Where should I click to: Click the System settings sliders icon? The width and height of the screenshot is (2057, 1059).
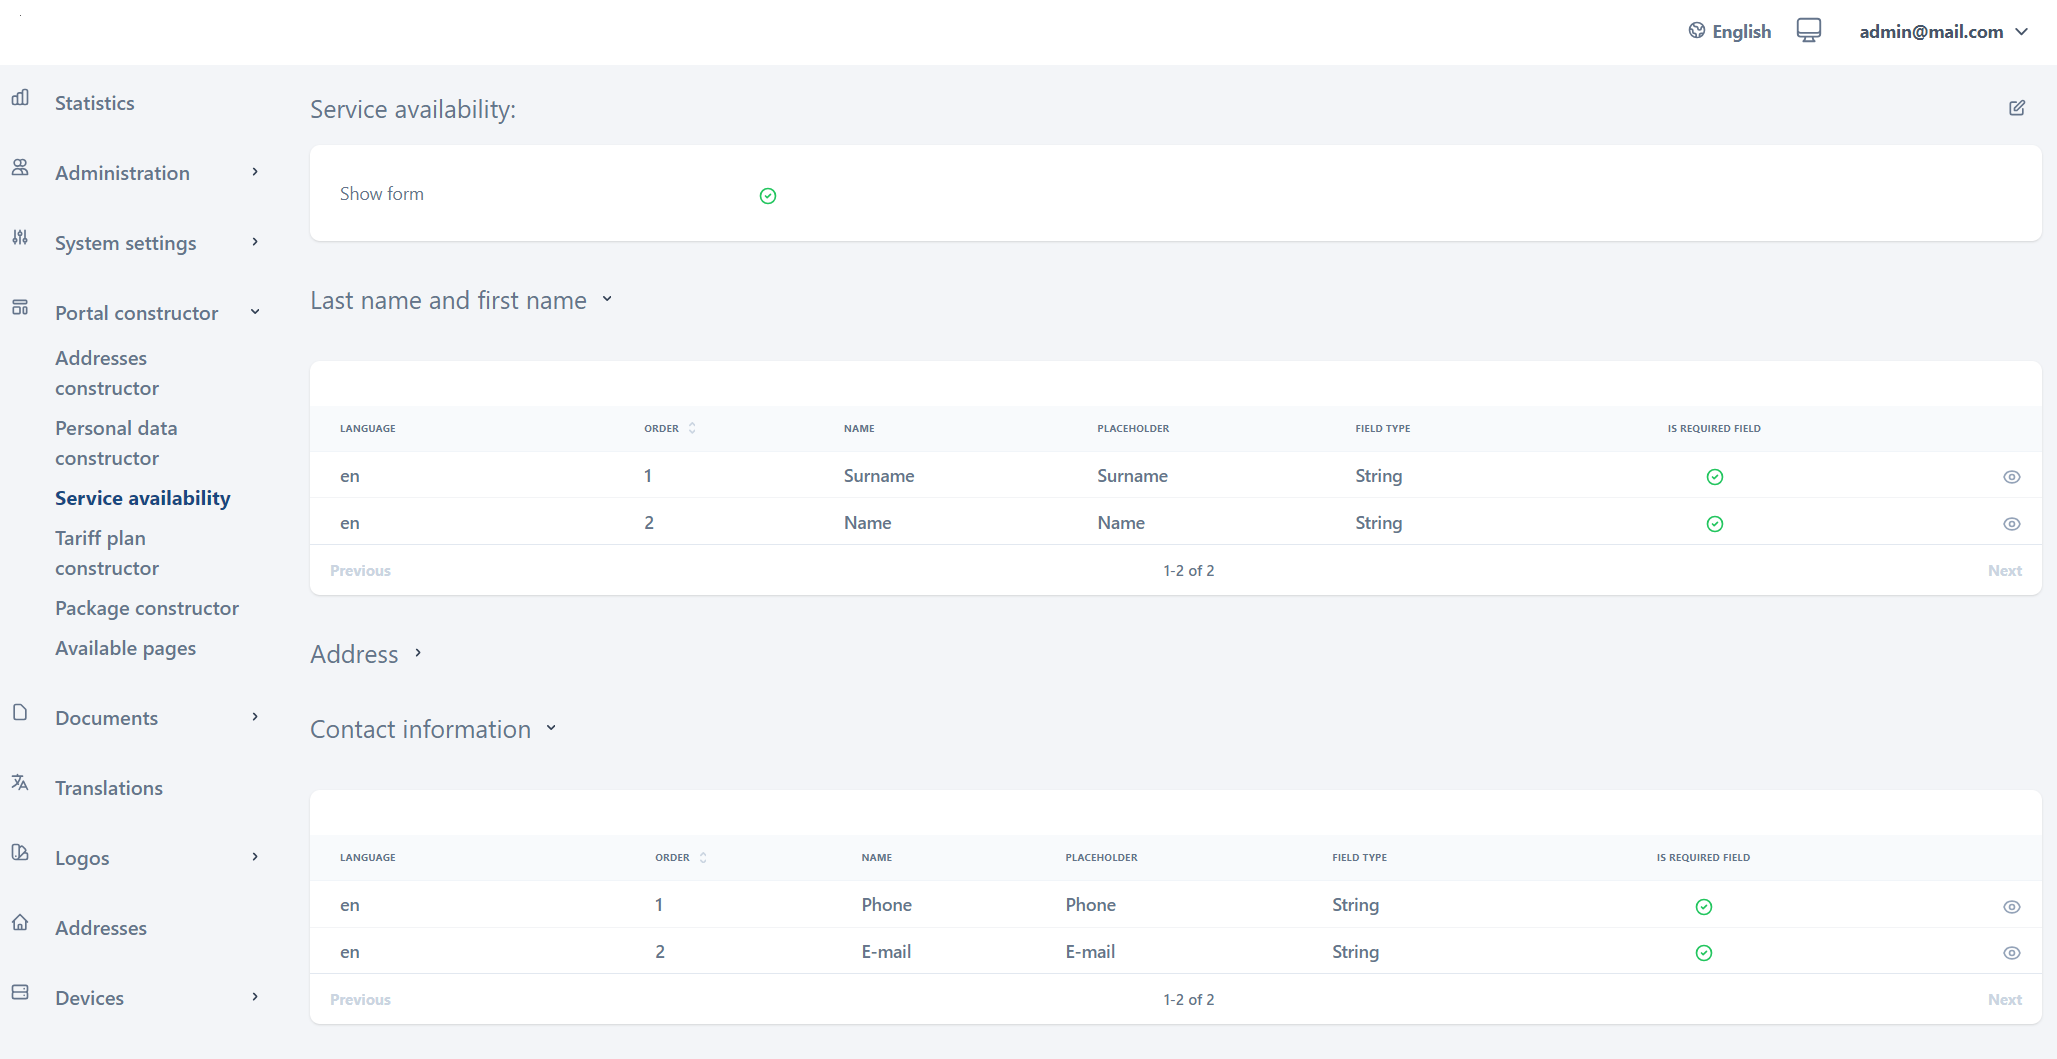click(20, 238)
